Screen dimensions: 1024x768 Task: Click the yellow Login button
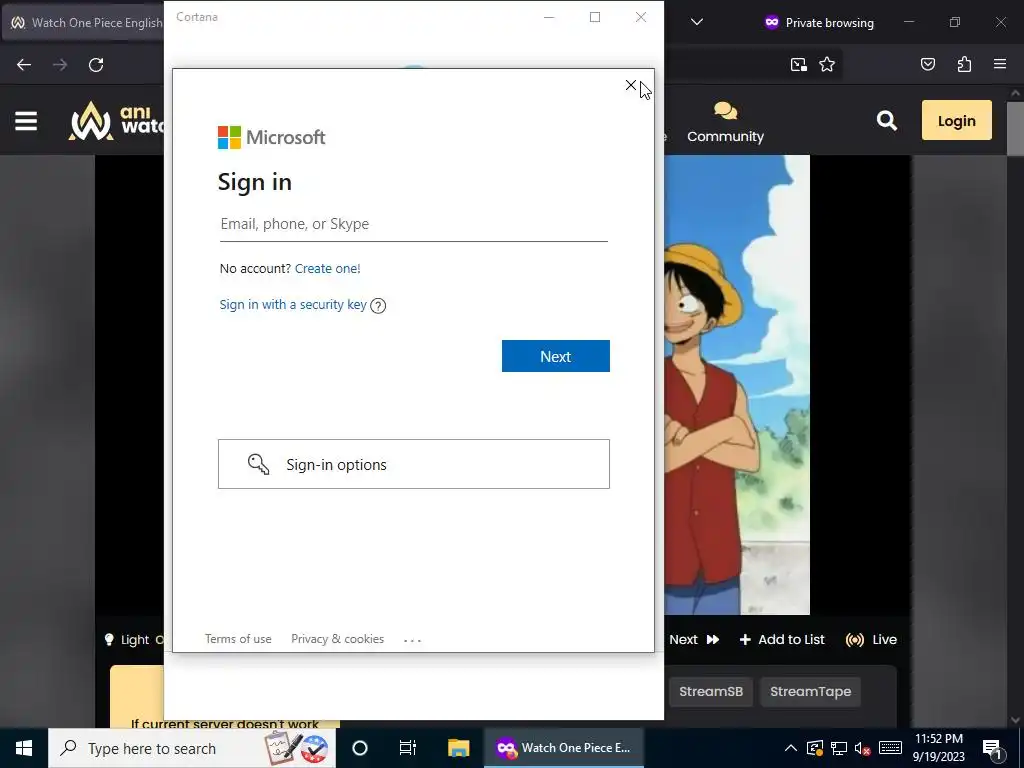[x=956, y=120]
